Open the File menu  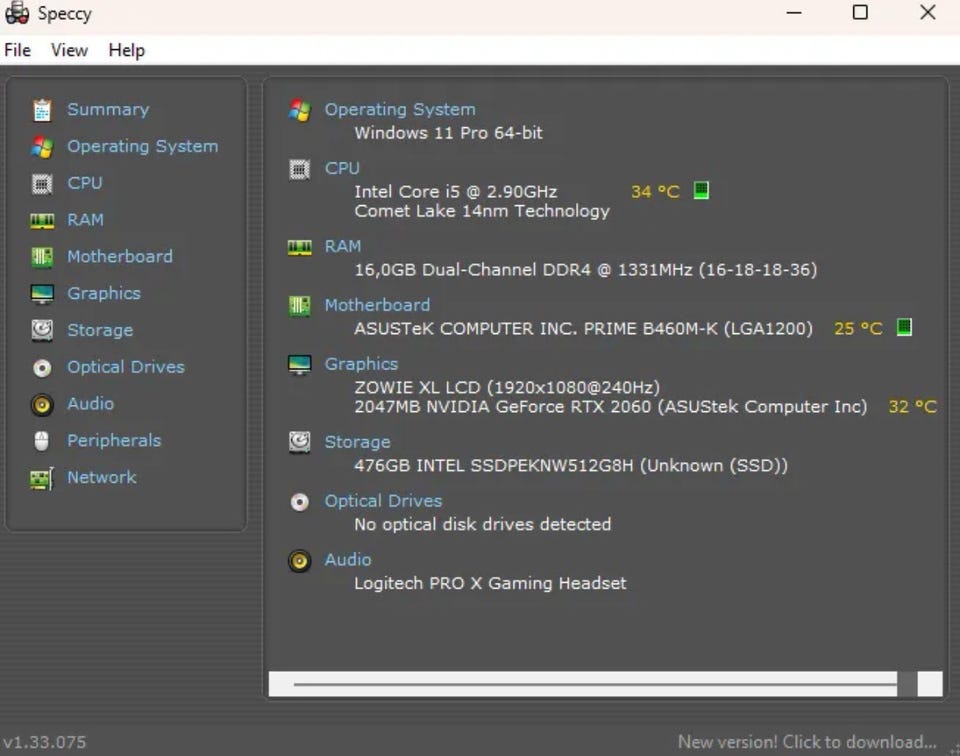17,50
